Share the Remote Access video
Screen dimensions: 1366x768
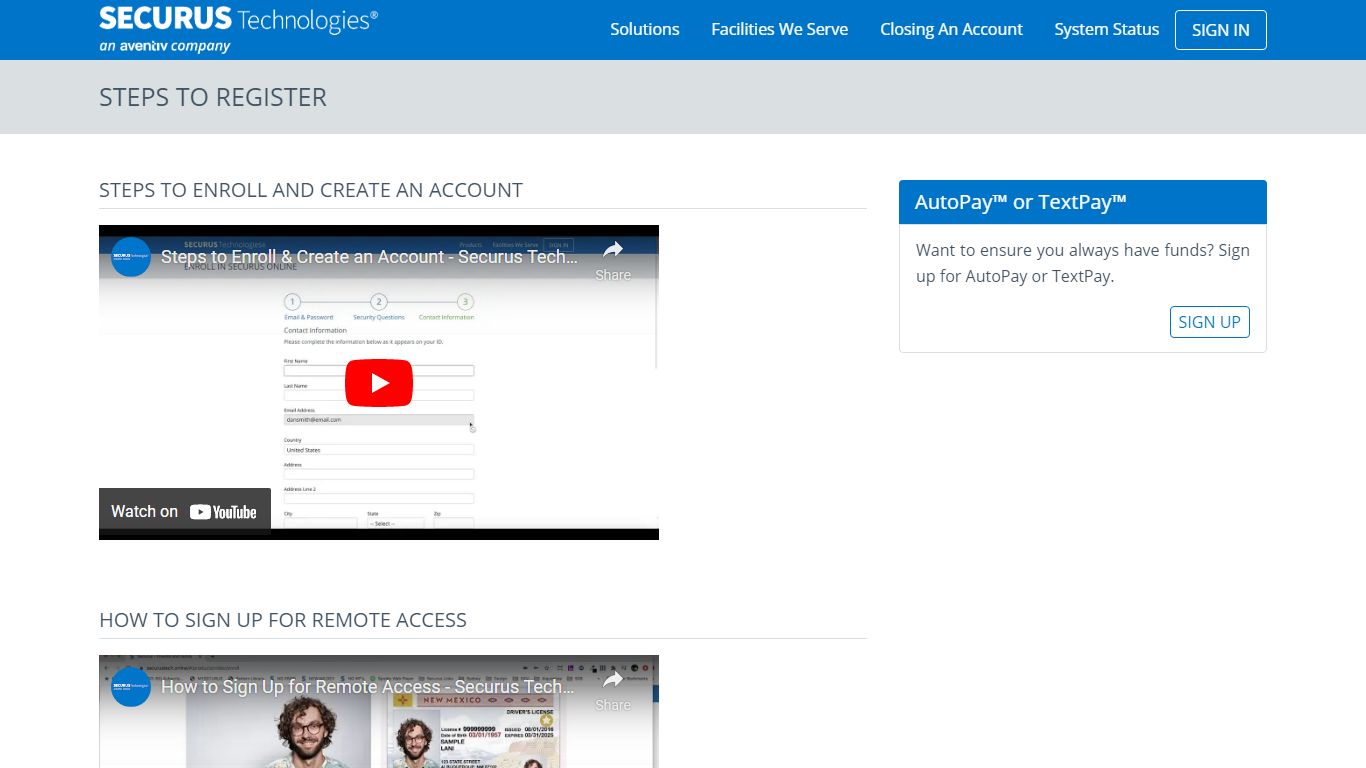(613, 690)
